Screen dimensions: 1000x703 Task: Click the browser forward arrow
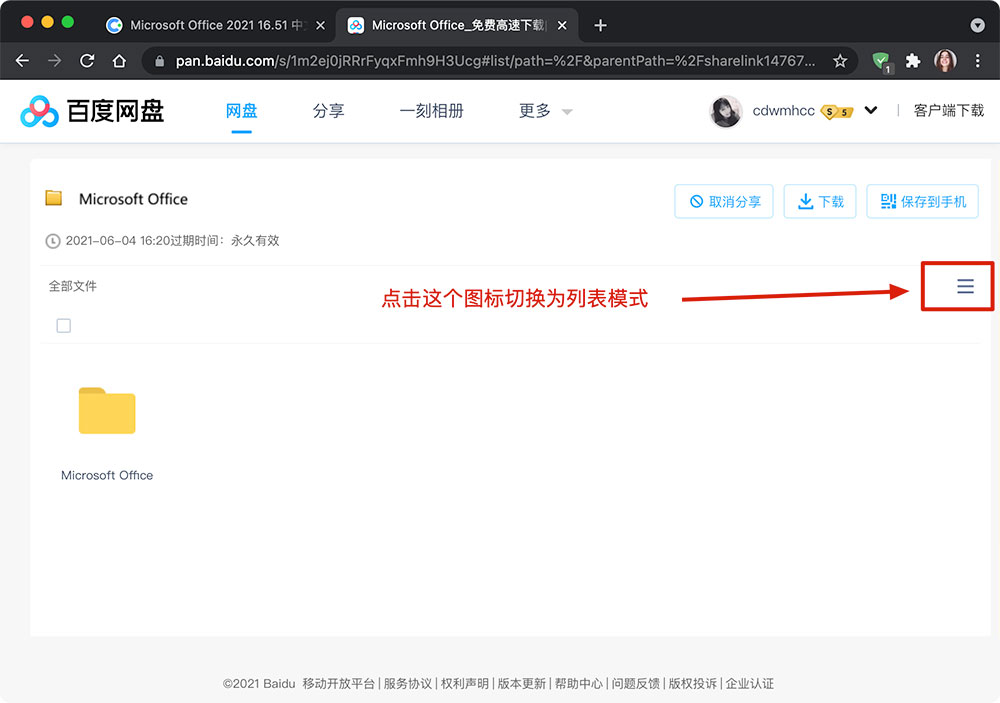click(55, 61)
